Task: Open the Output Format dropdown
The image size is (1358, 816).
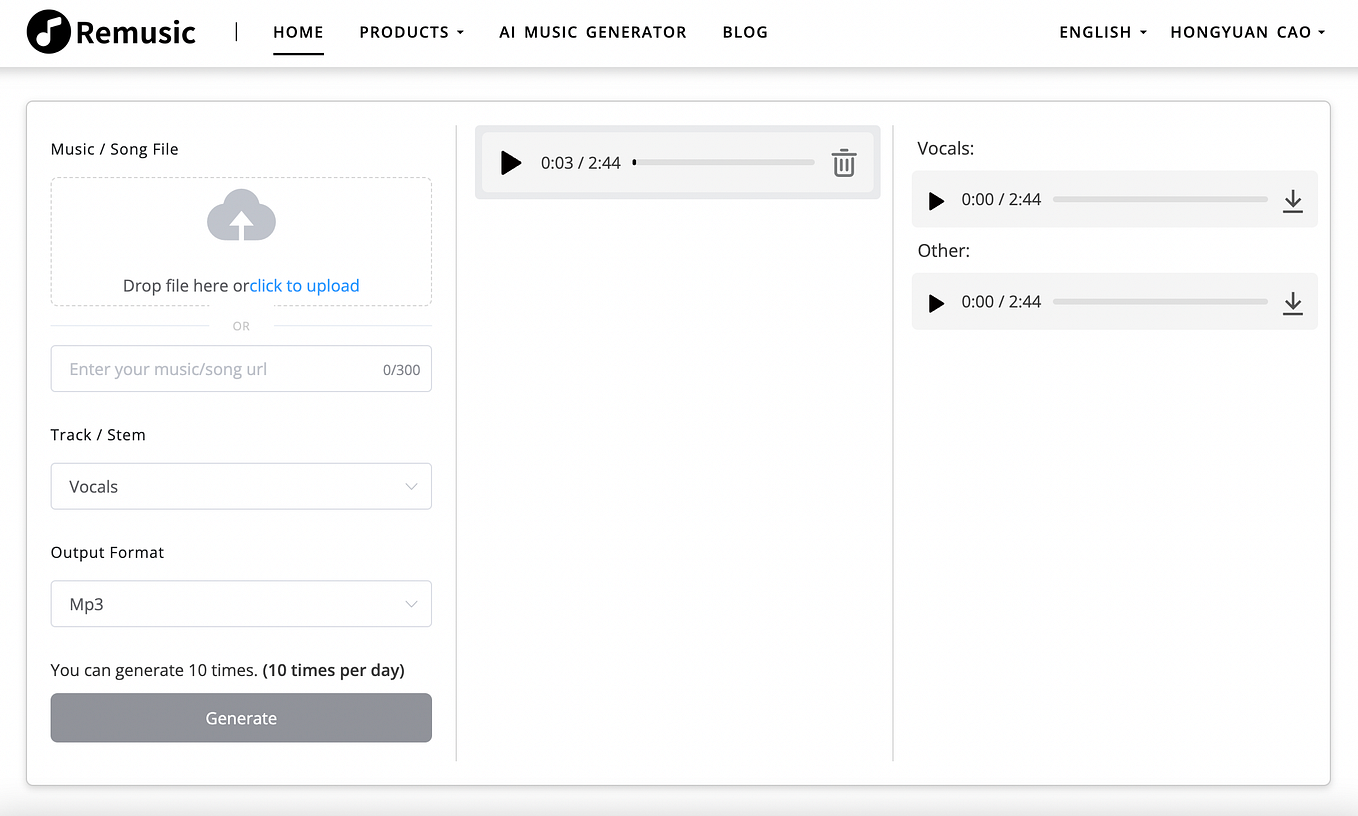Action: click(x=241, y=604)
